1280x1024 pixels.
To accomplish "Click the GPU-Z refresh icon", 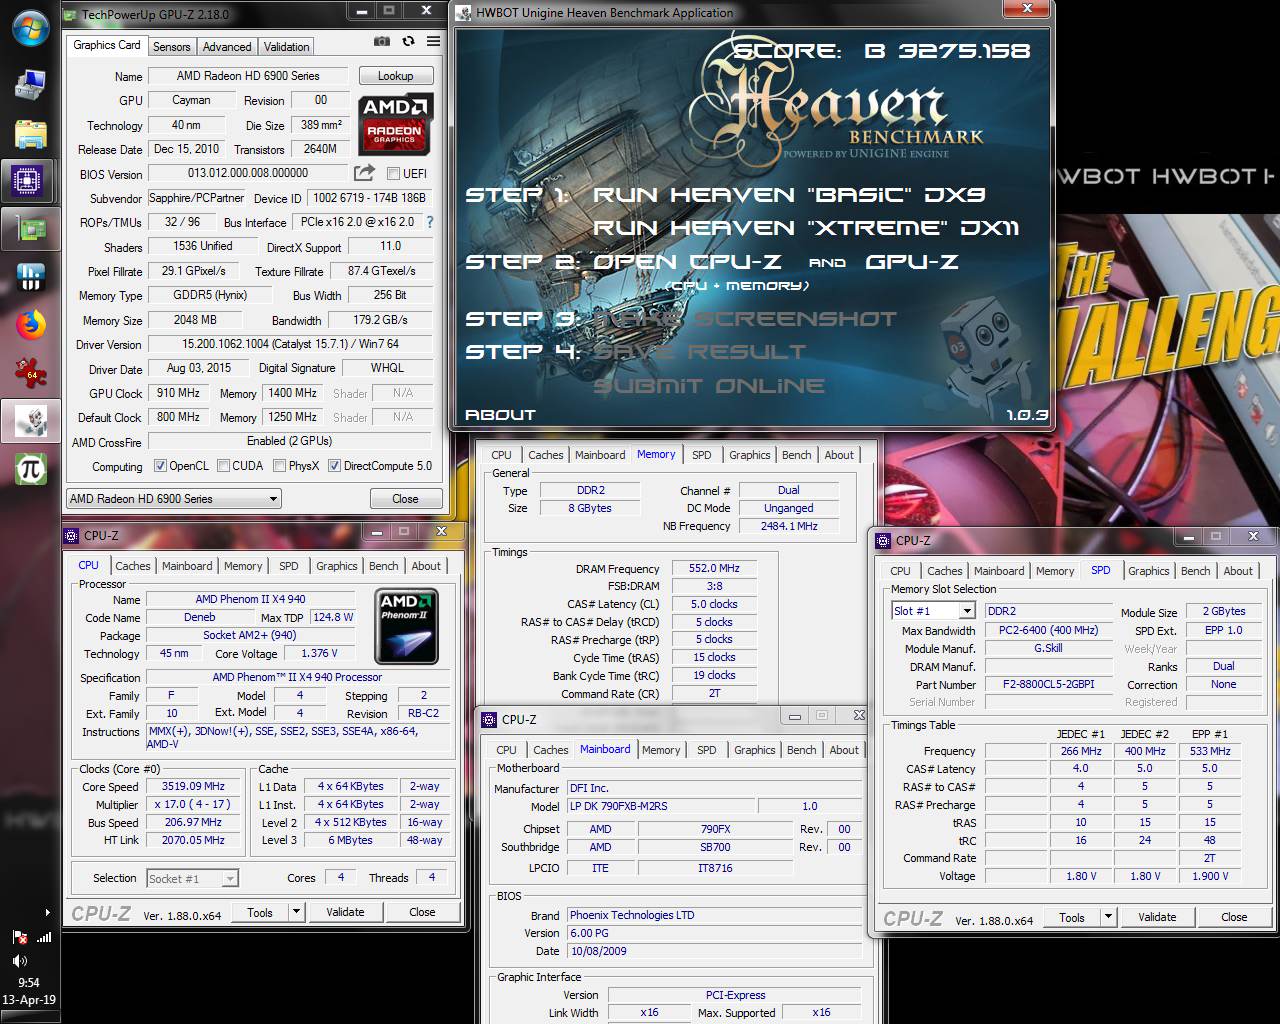I will 408,42.
